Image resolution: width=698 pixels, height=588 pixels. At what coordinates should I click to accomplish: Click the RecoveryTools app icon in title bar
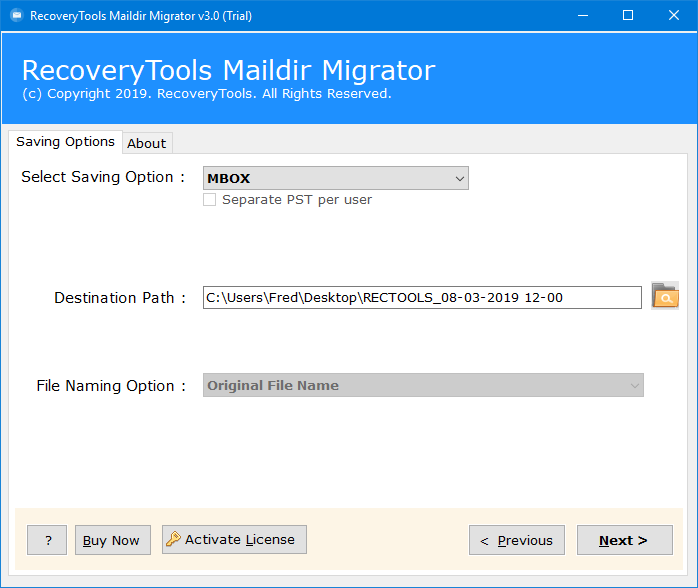point(17,16)
